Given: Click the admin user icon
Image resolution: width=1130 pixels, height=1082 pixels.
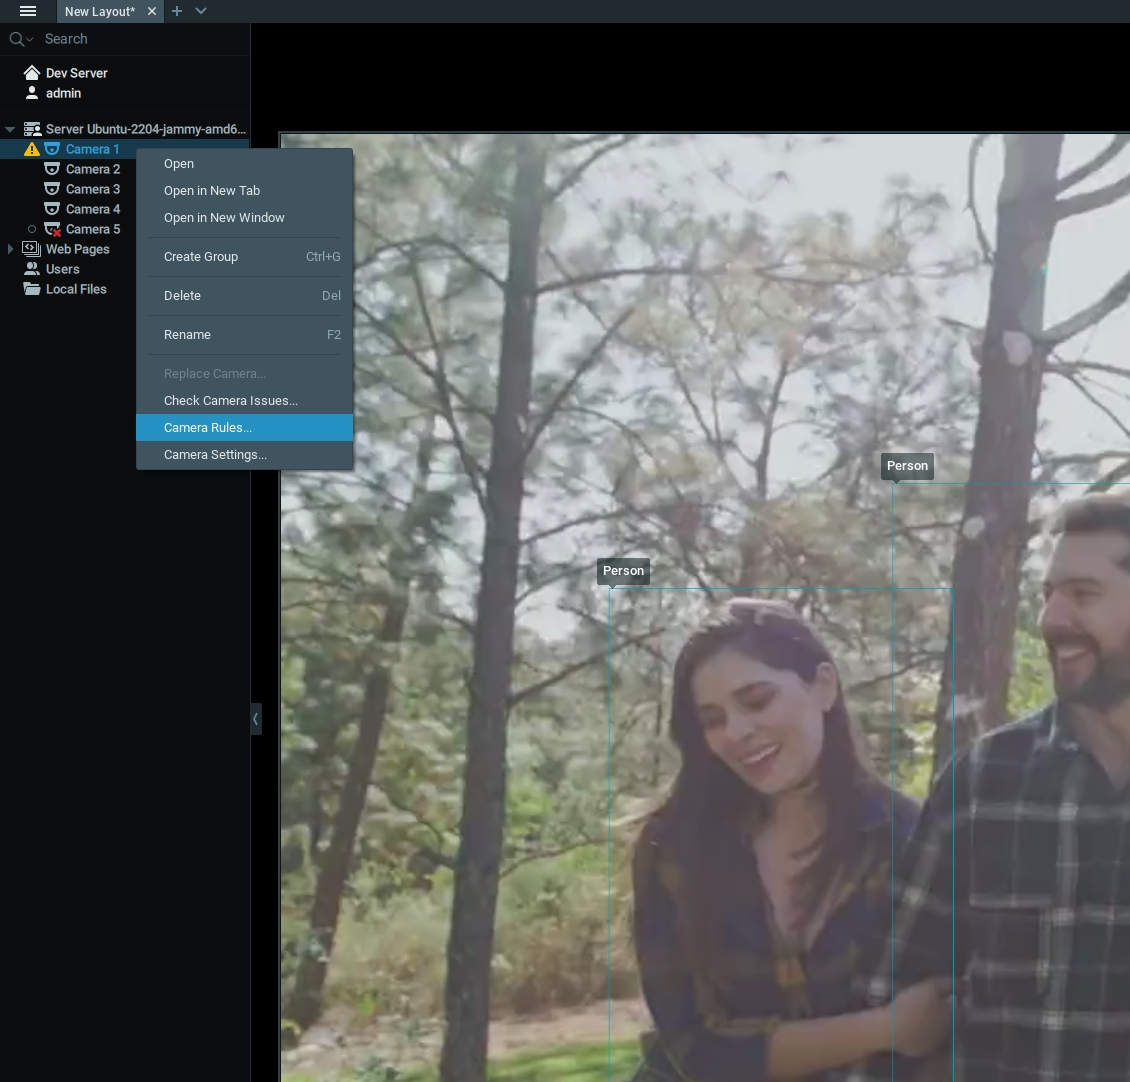Looking at the screenshot, I should pos(32,93).
